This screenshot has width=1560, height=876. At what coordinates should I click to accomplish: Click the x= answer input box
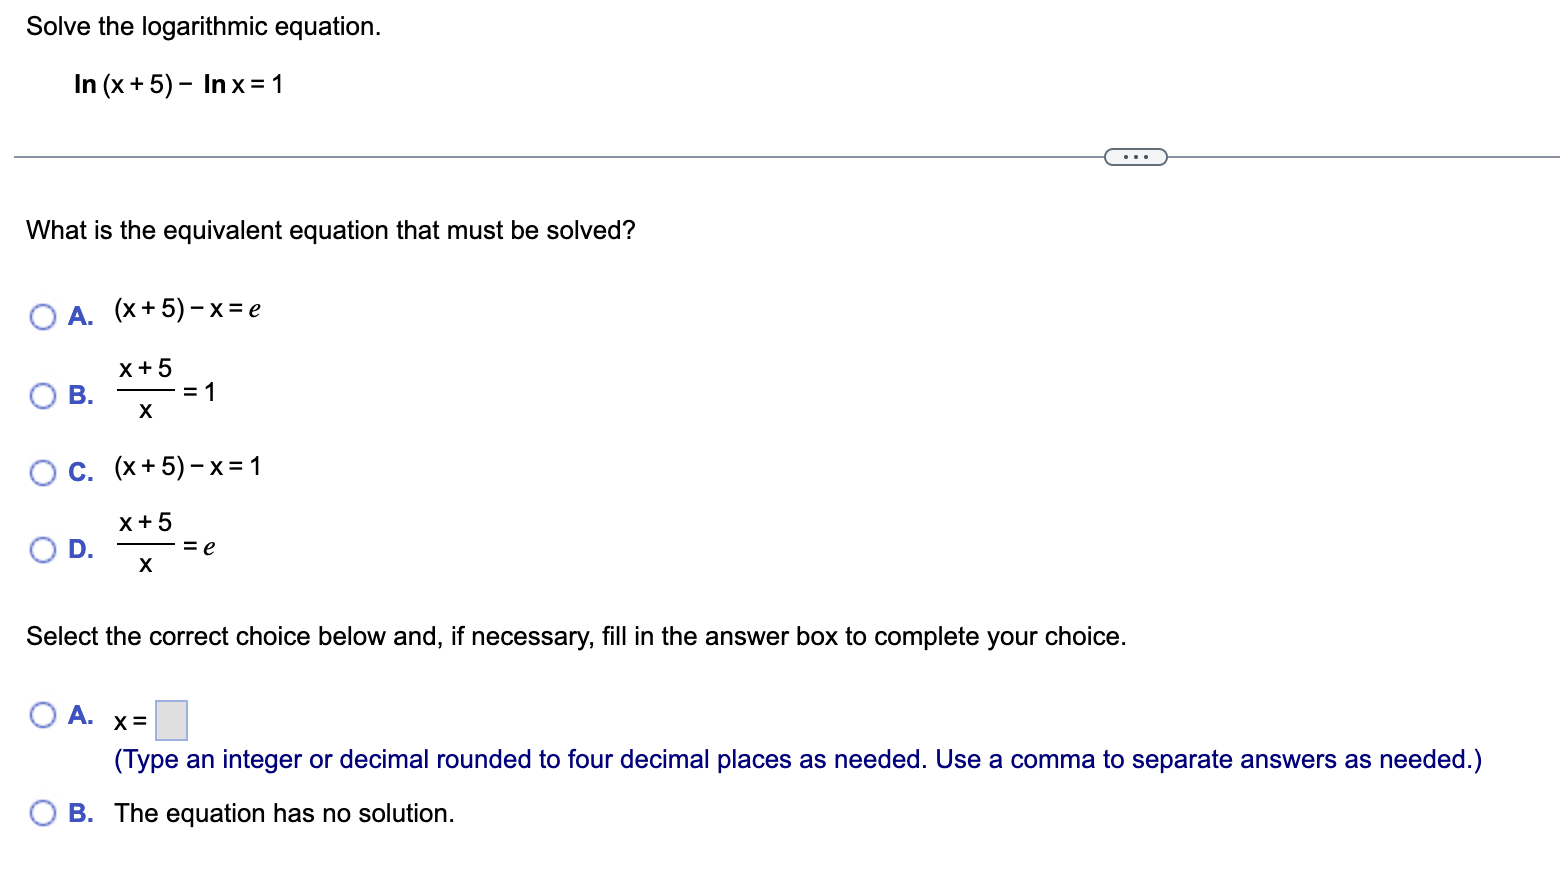click(x=171, y=720)
